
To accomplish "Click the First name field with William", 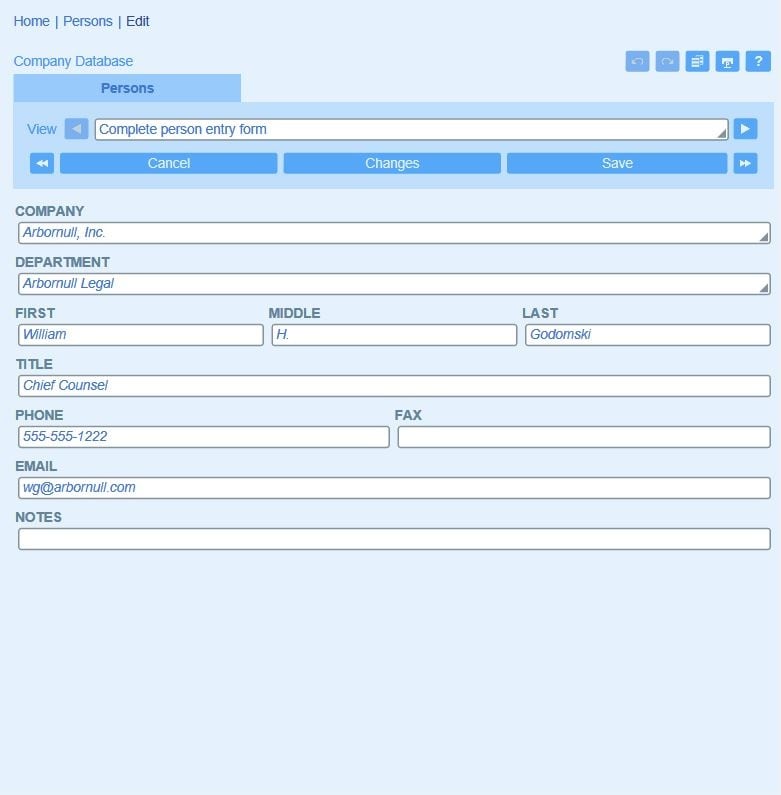I will point(141,335).
